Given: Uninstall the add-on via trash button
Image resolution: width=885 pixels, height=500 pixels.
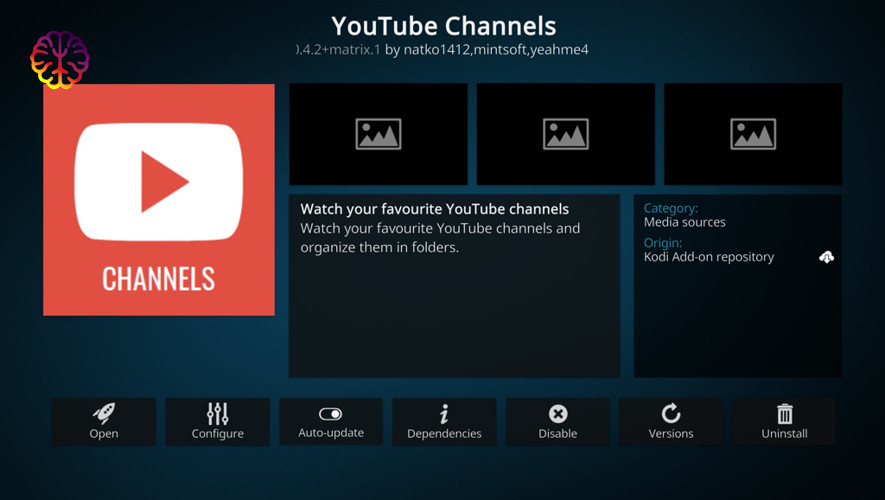Looking at the screenshot, I should point(785,422).
